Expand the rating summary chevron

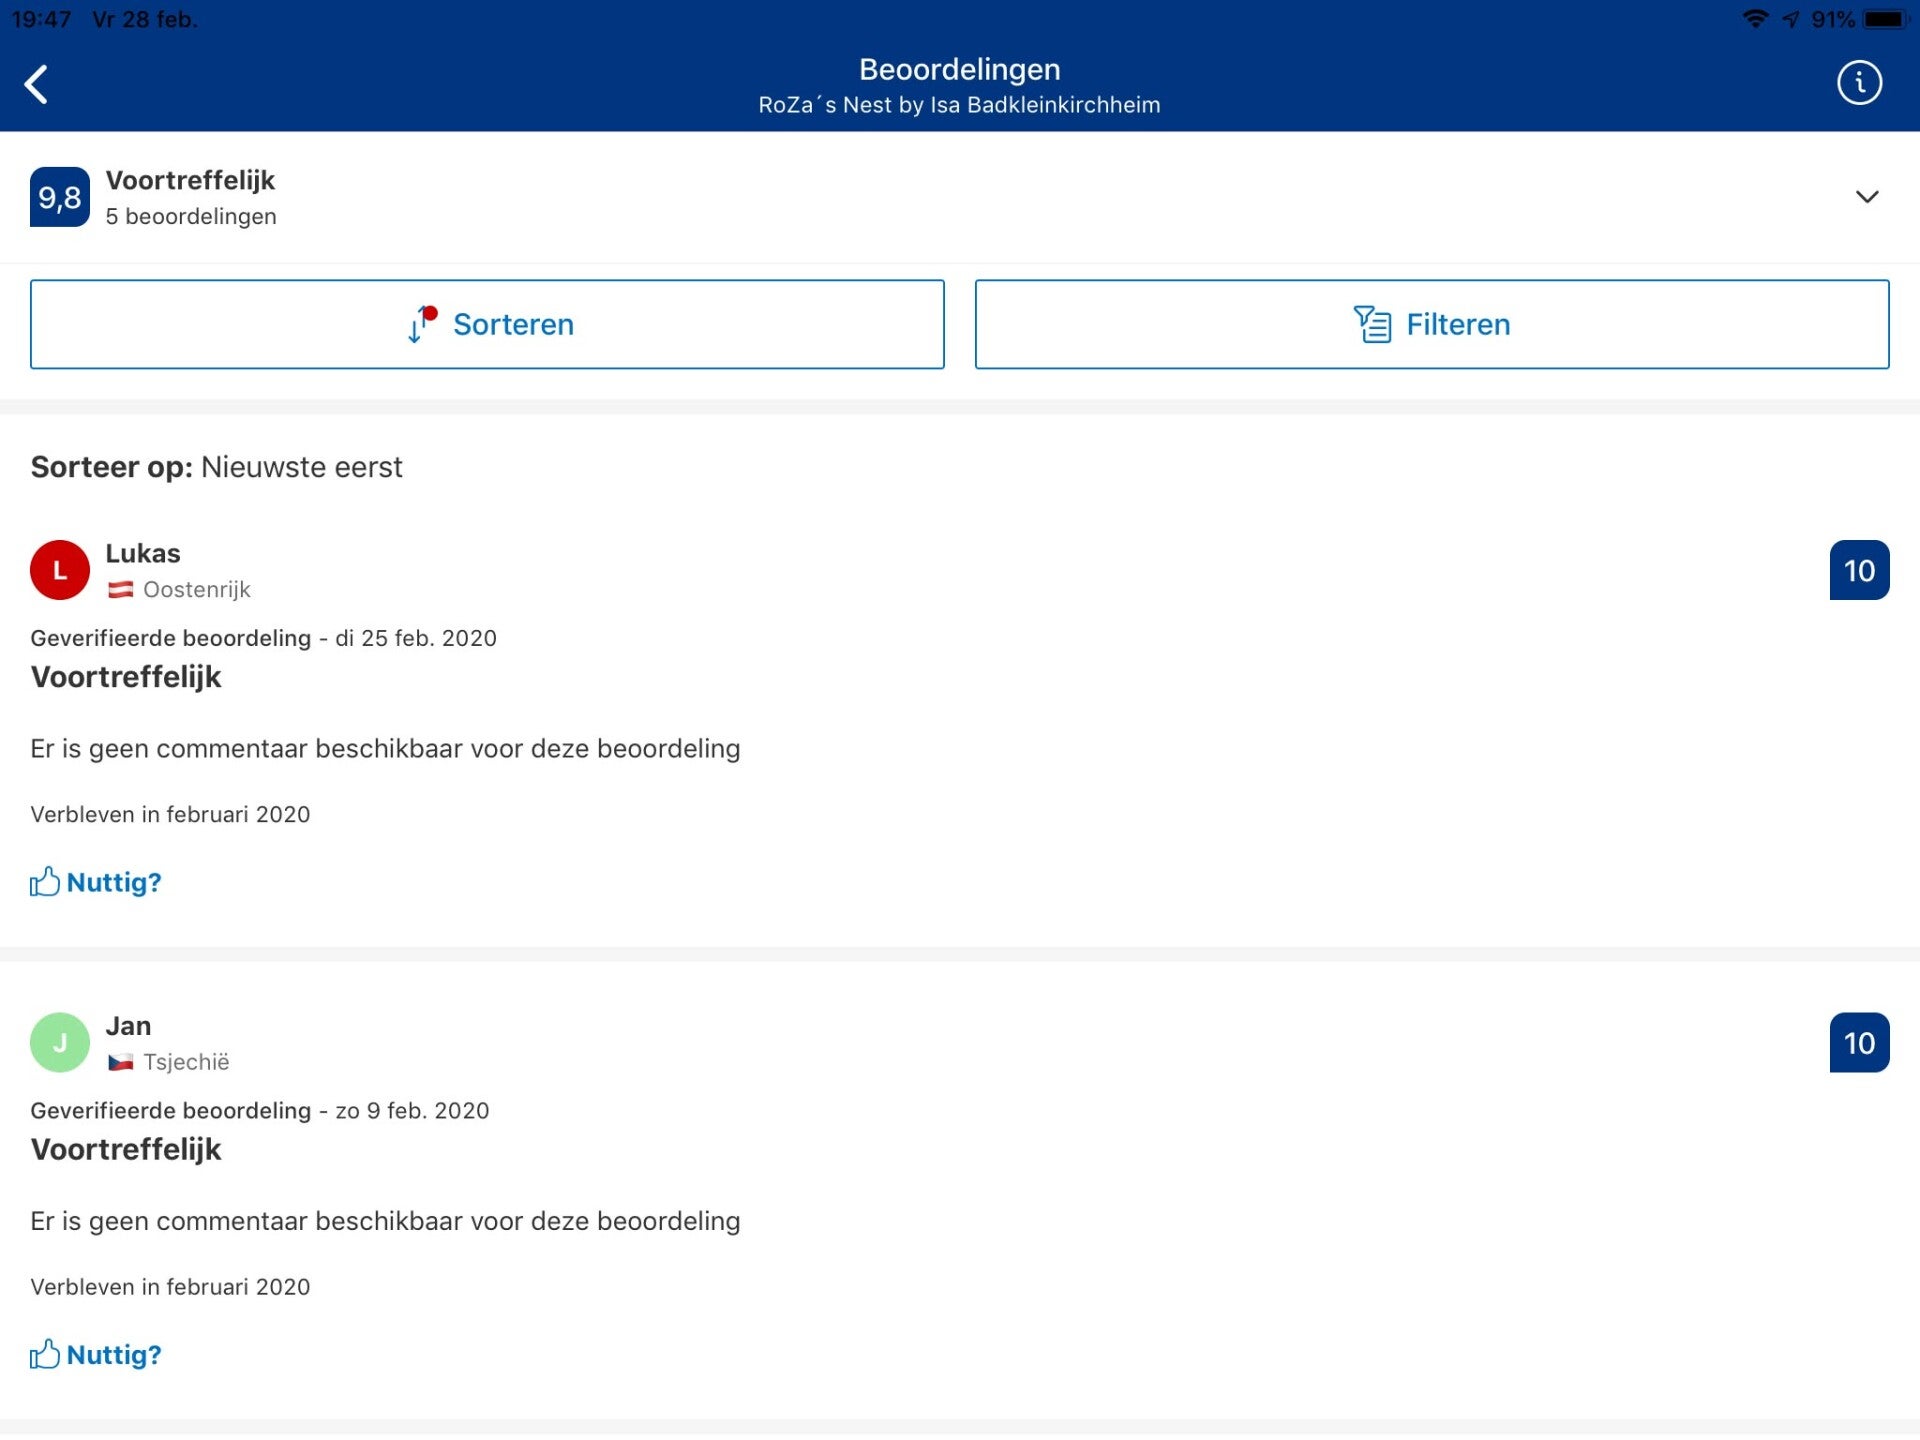(1866, 197)
